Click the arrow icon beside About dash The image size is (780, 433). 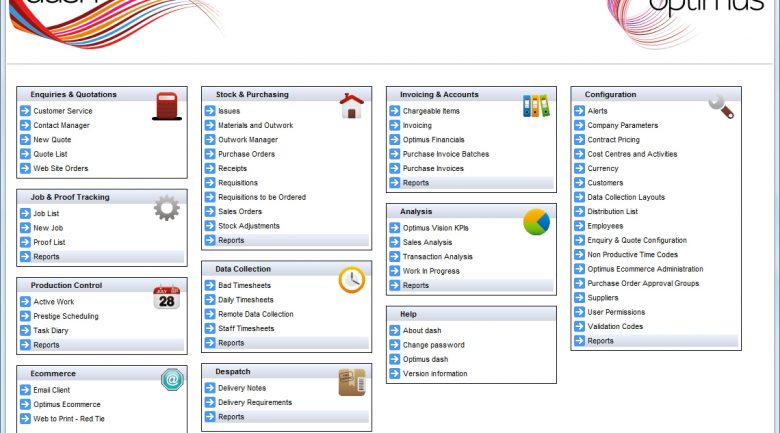coord(394,330)
